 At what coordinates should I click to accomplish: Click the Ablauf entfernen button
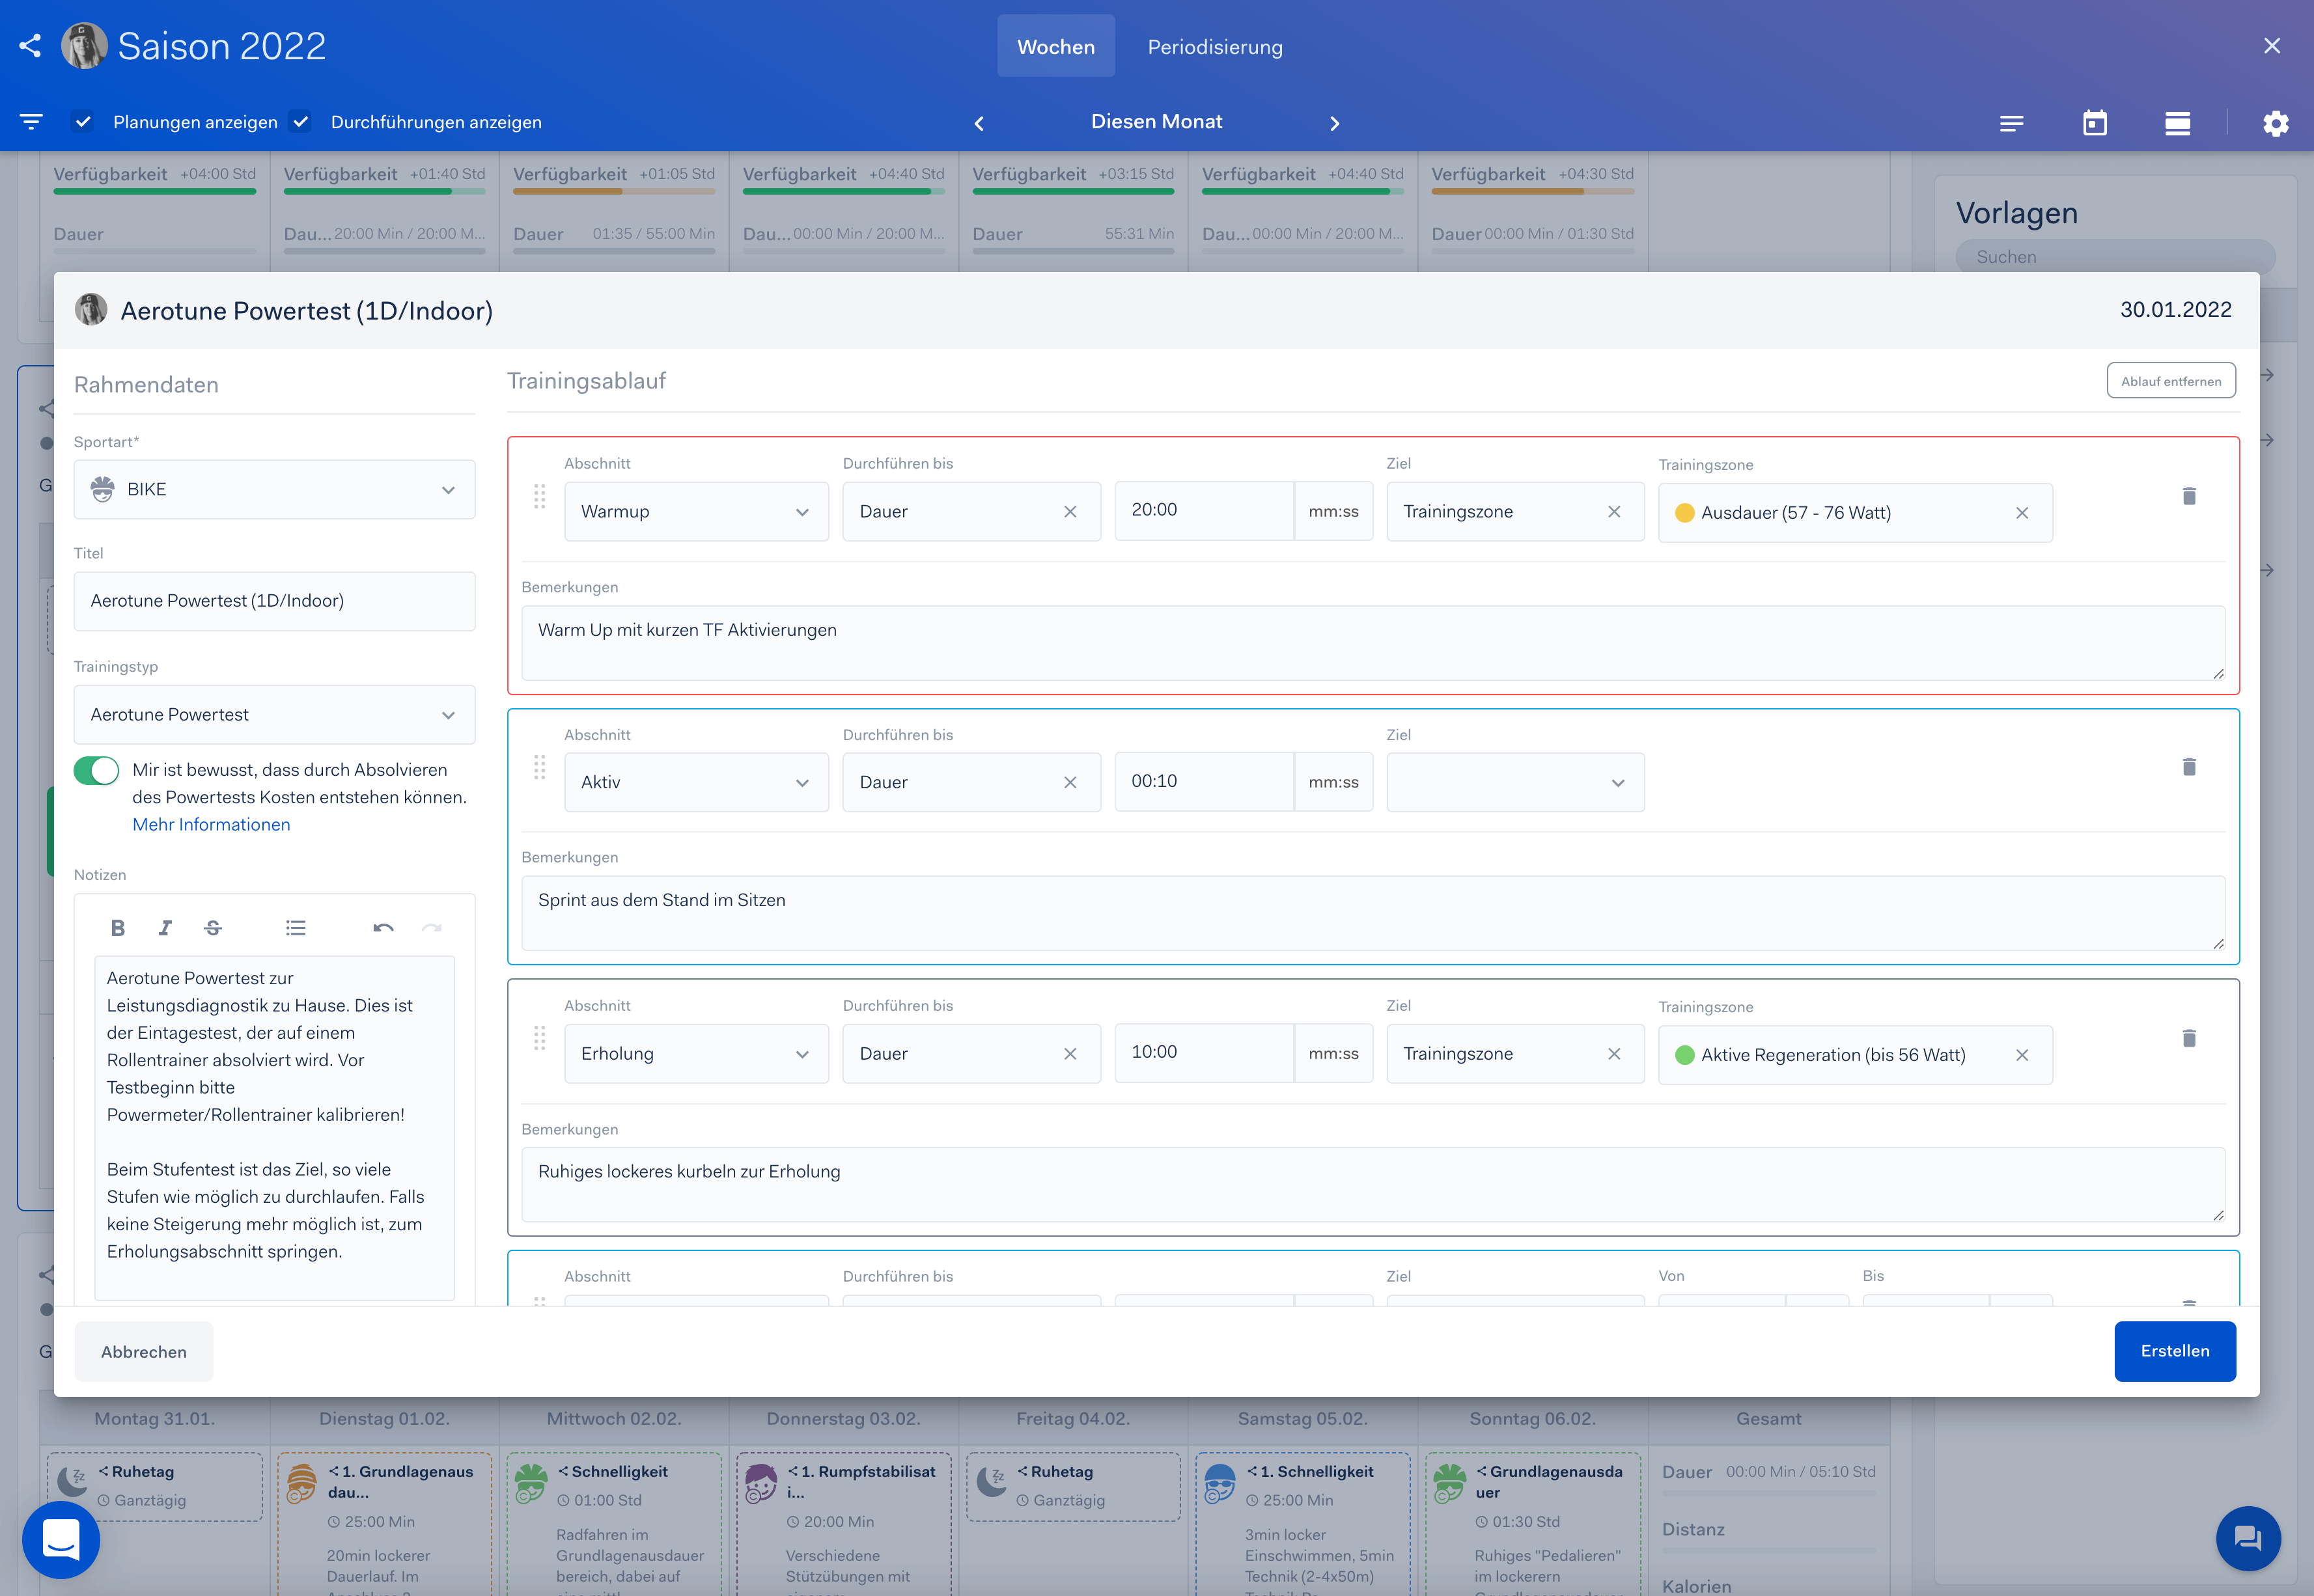2170,381
